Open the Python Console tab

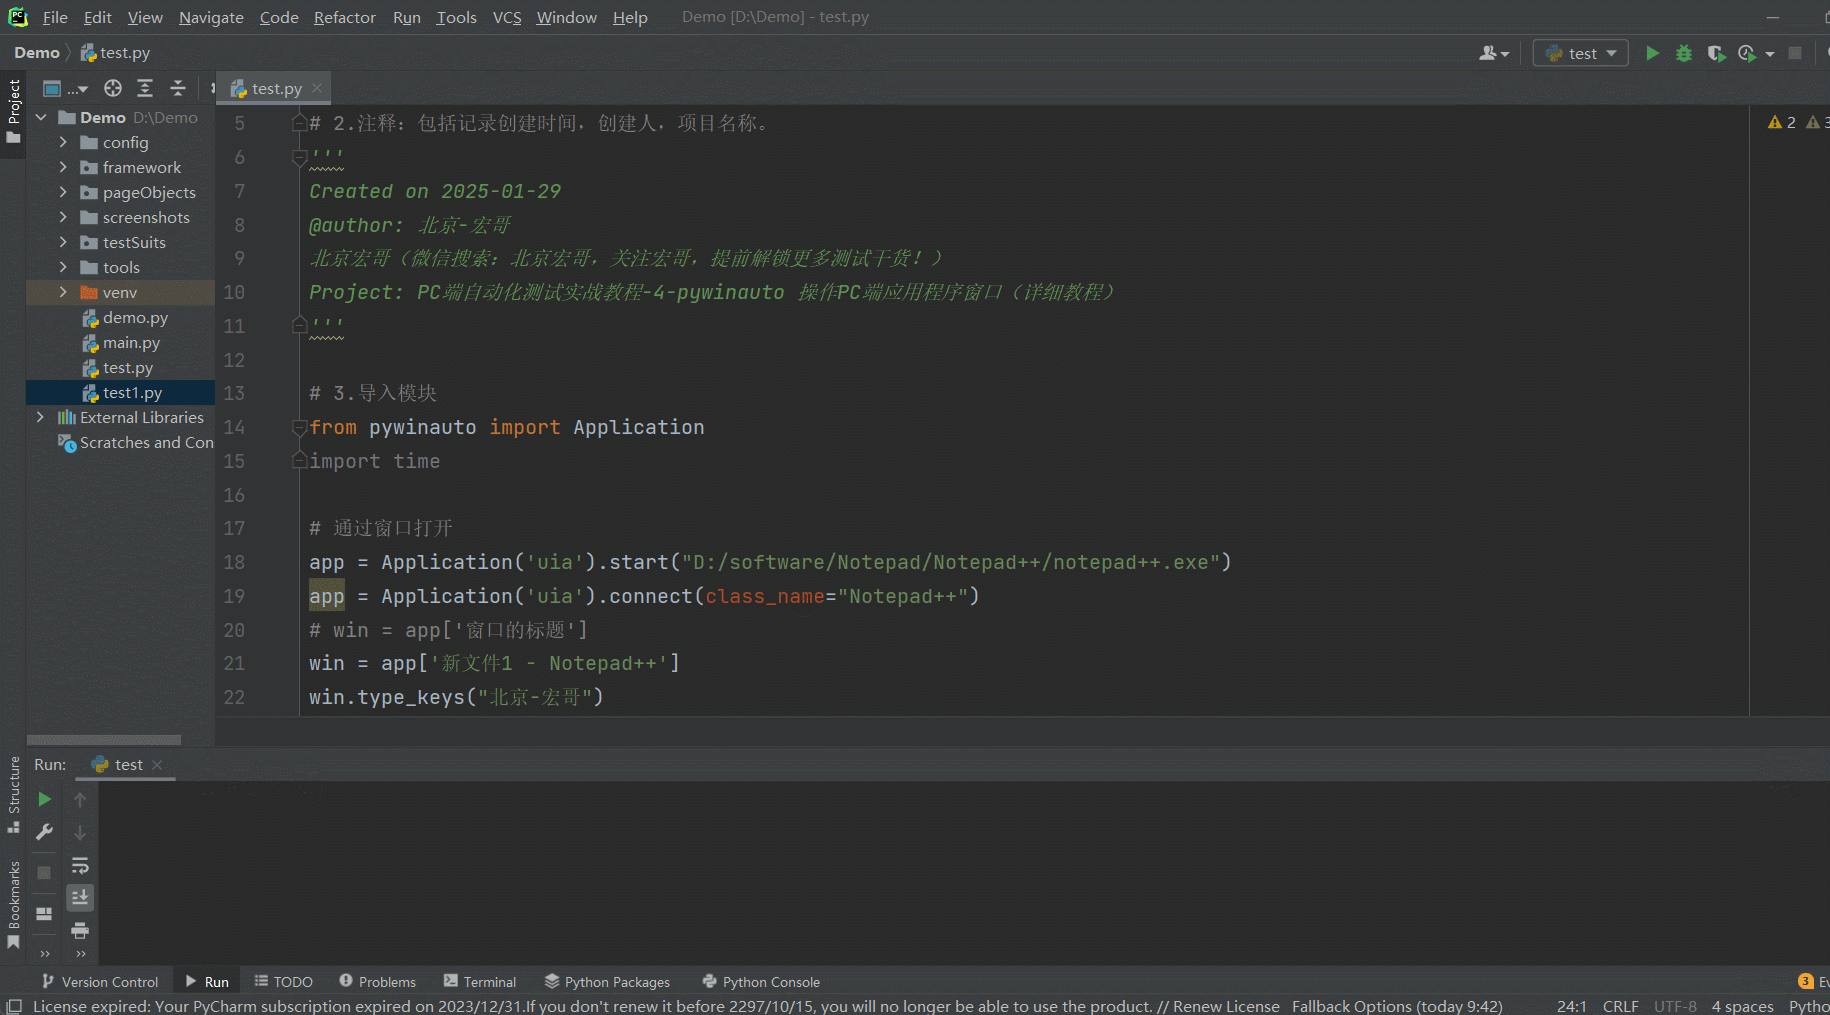coord(761,982)
